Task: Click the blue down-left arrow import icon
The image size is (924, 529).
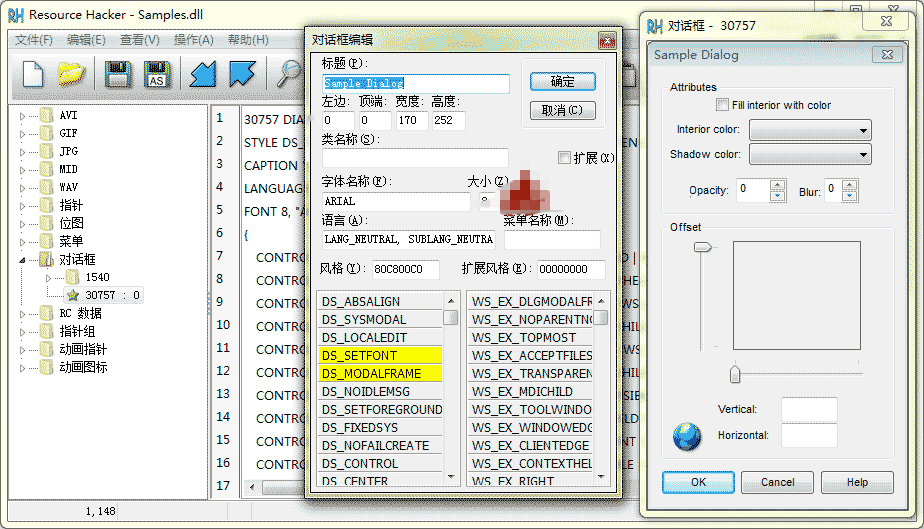Action: click(x=203, y=74)
